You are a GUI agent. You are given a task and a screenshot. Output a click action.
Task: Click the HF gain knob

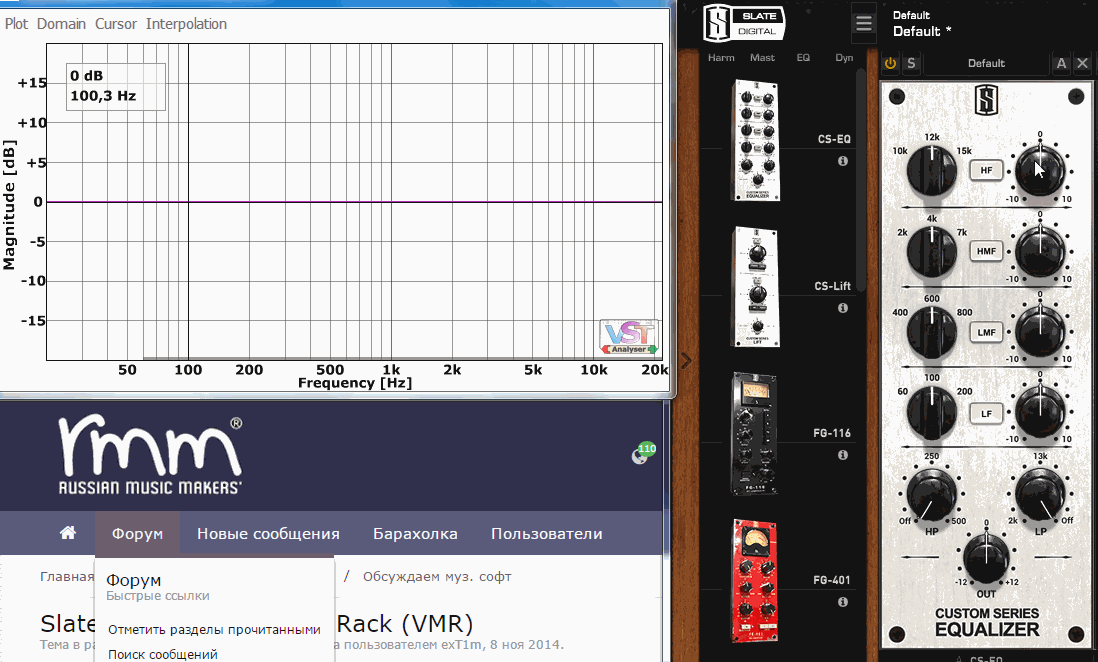click(x=1040, y=170)
